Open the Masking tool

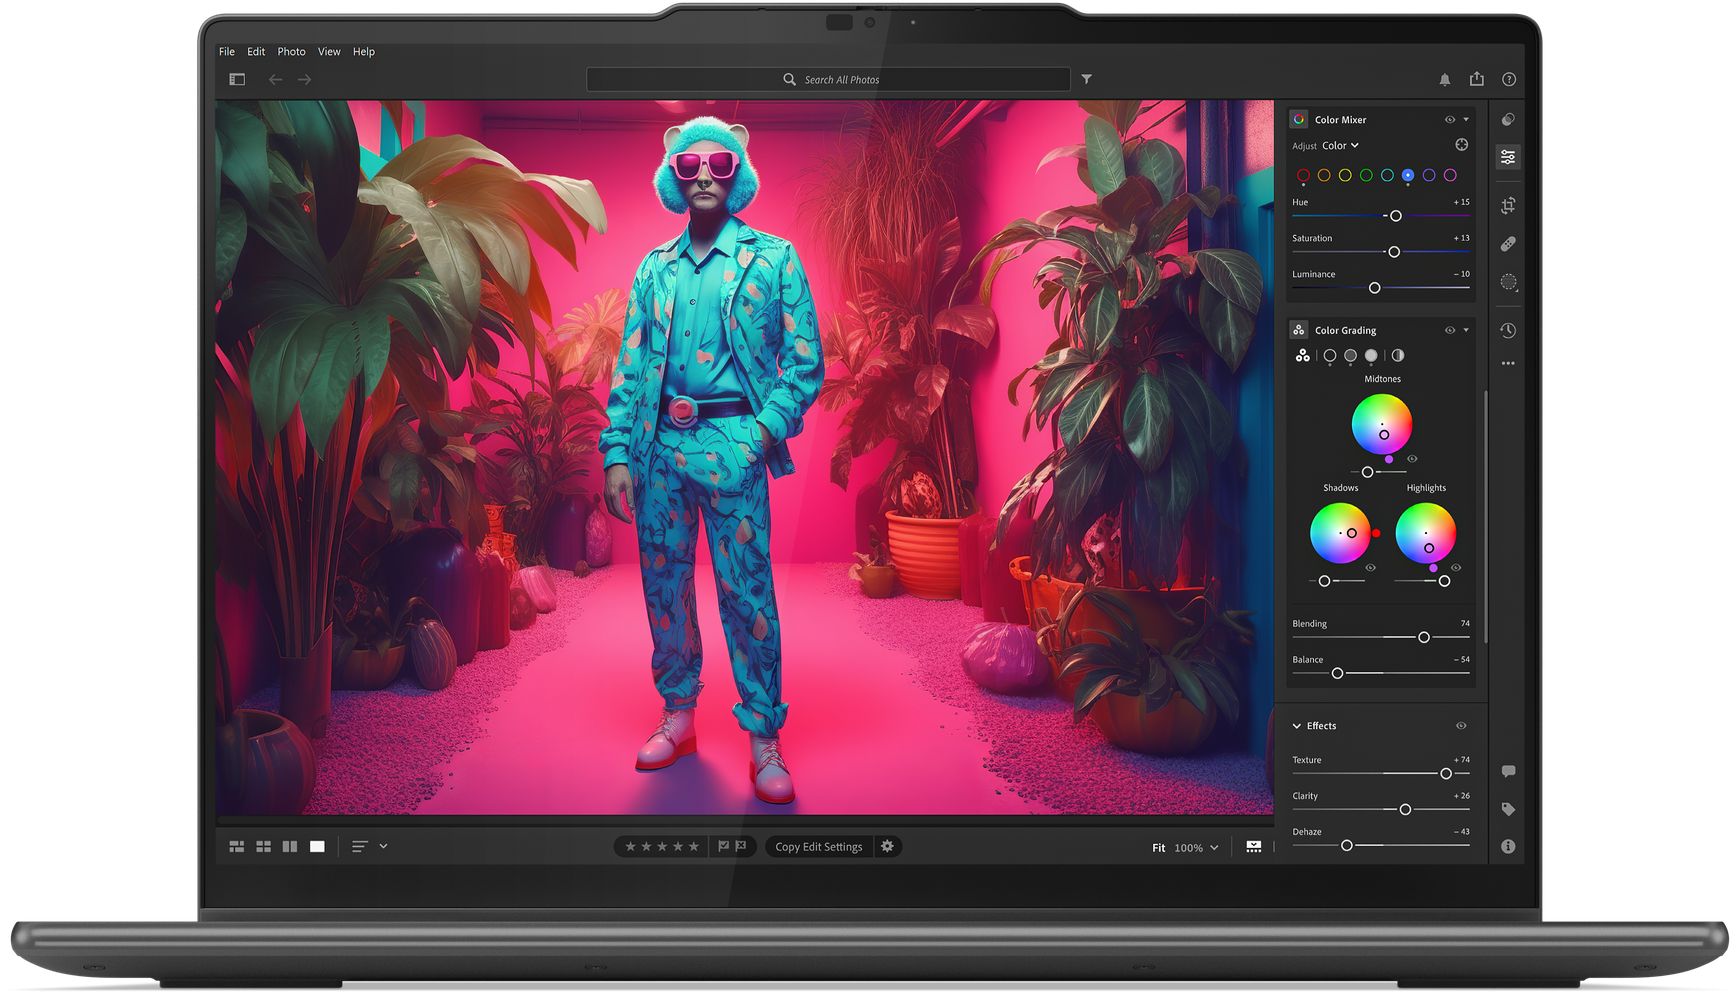[1508, 283]
